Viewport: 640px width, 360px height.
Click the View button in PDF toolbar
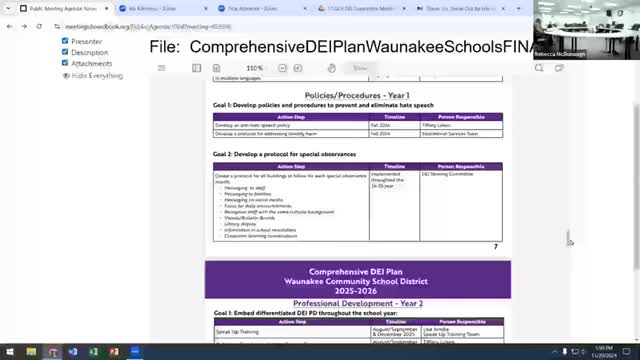(x=360, y=68)
